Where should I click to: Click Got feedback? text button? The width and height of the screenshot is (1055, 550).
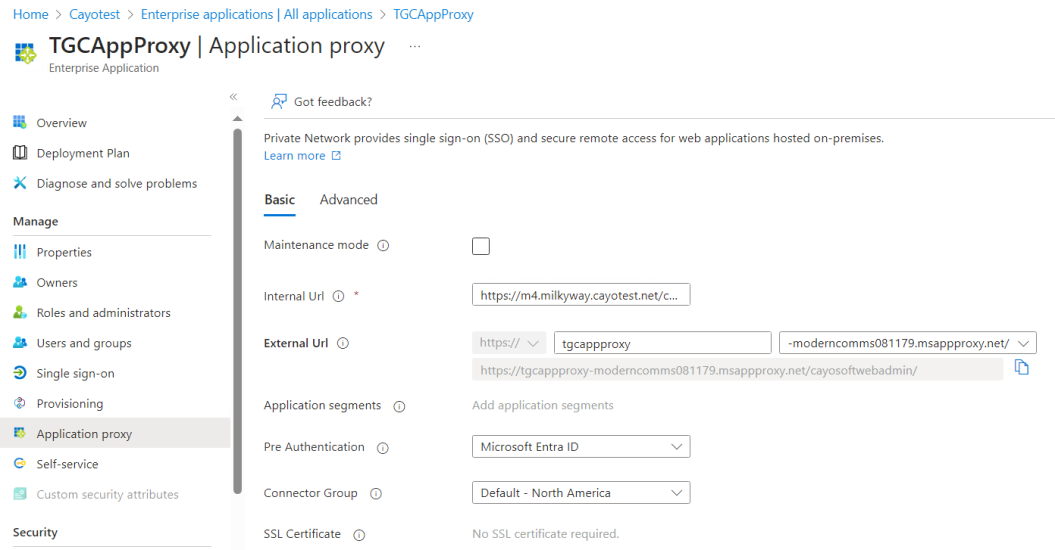pos(333,102)
